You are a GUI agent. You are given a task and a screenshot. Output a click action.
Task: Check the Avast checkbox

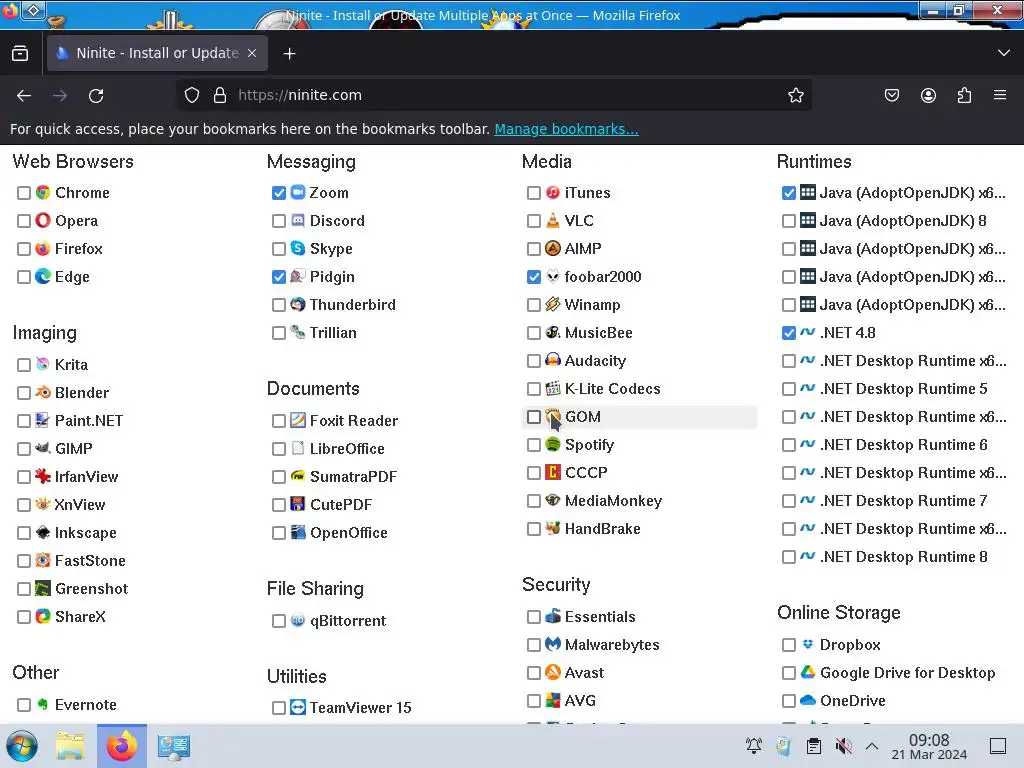(534, 673)
